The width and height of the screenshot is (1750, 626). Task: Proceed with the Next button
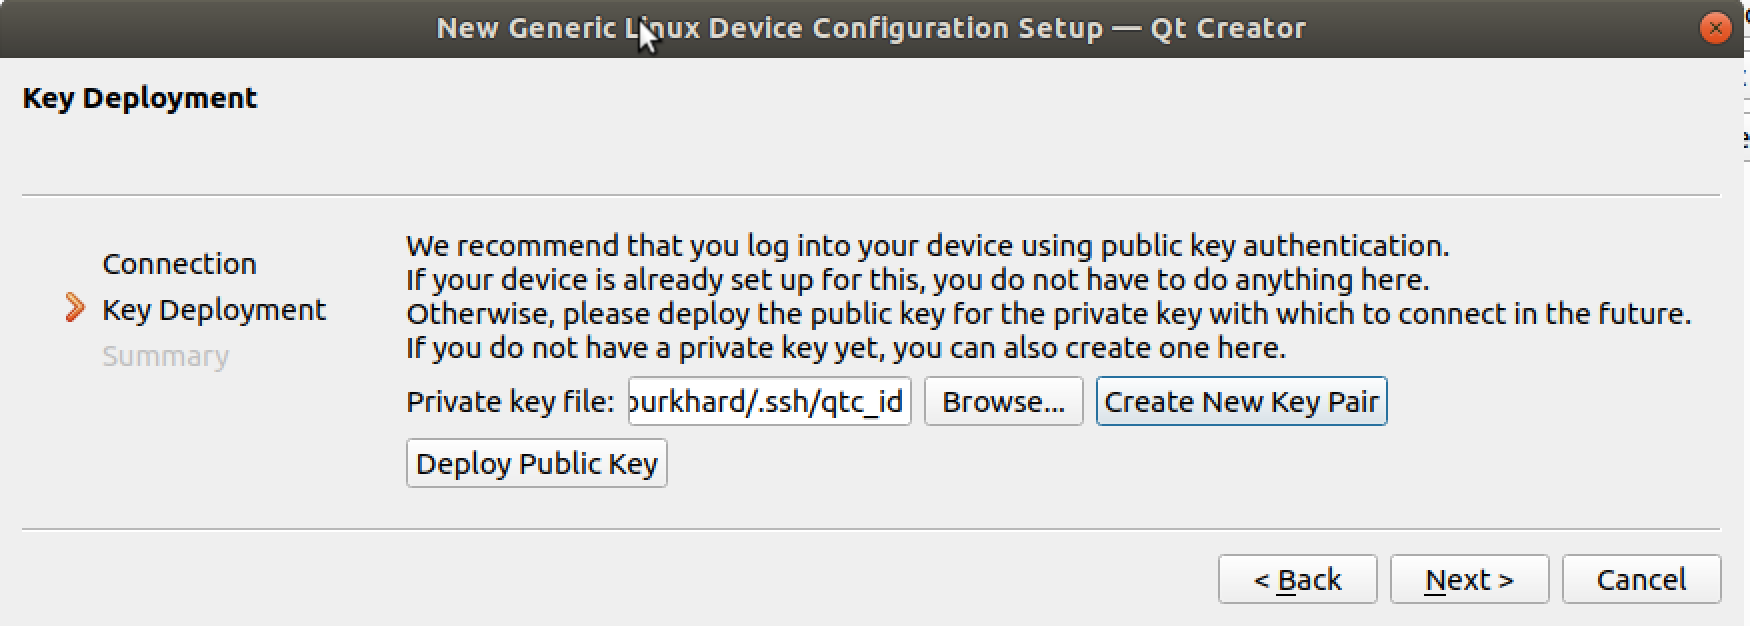click(1469, 580)
